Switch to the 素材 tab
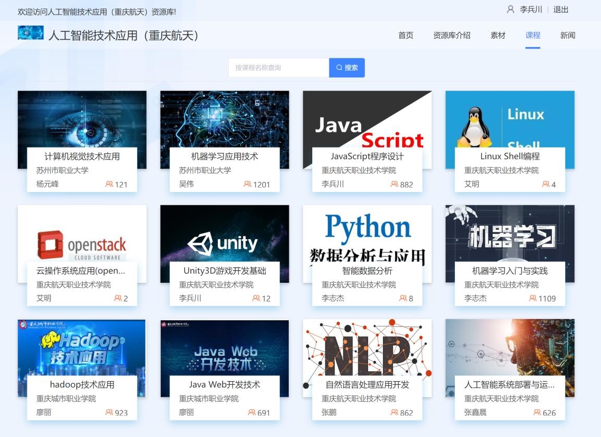601x437 pixels. click(498, 35)
